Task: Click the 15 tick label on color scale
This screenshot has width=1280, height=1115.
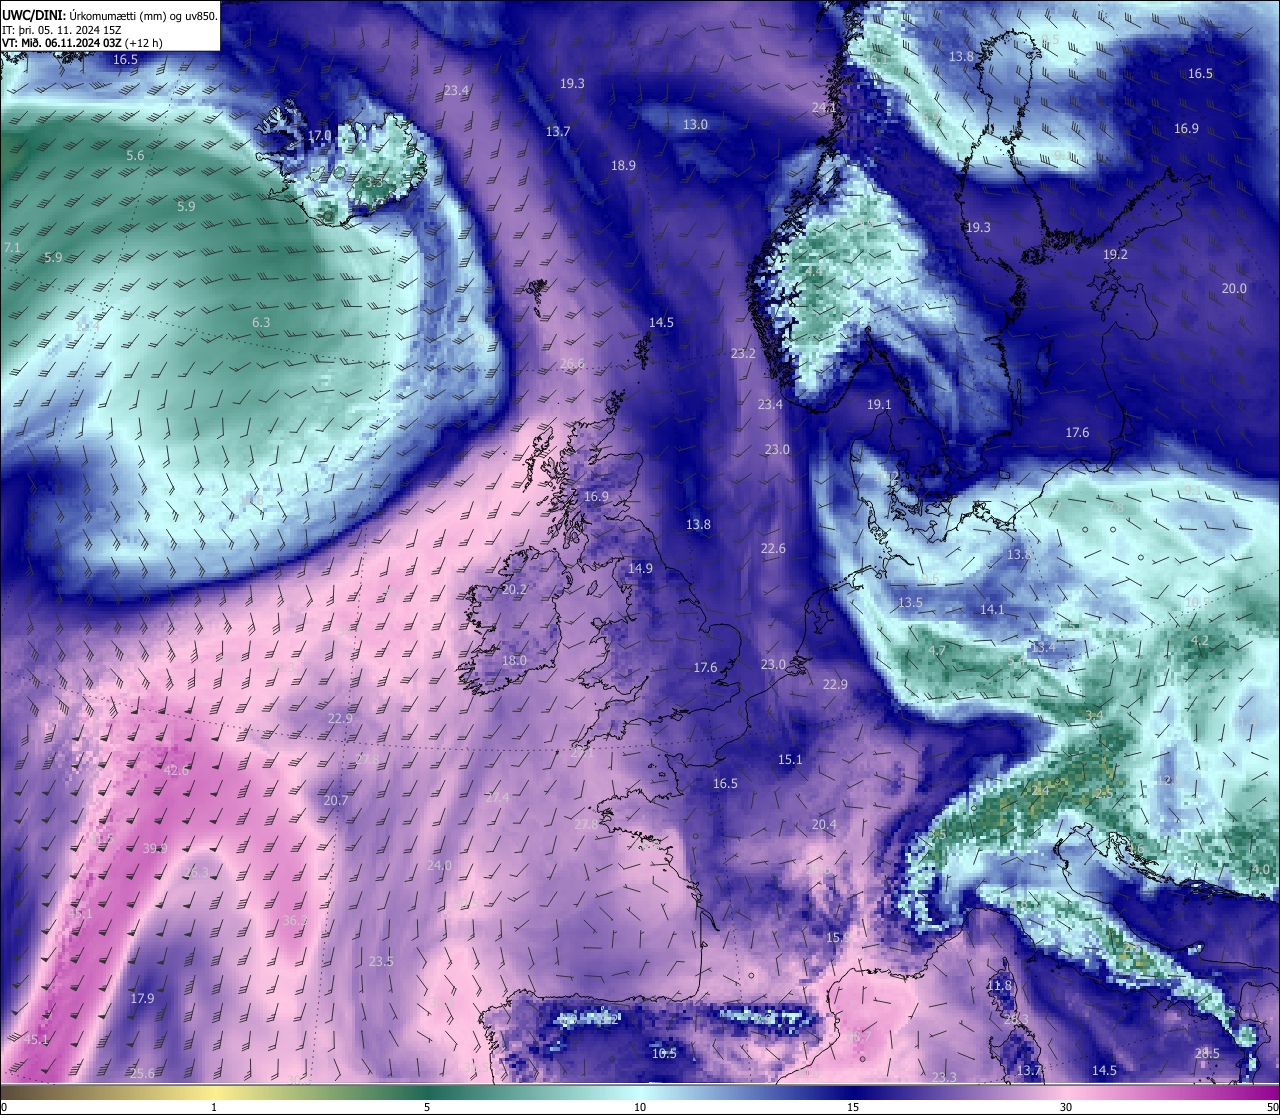Action: [x=853, y=1107]
